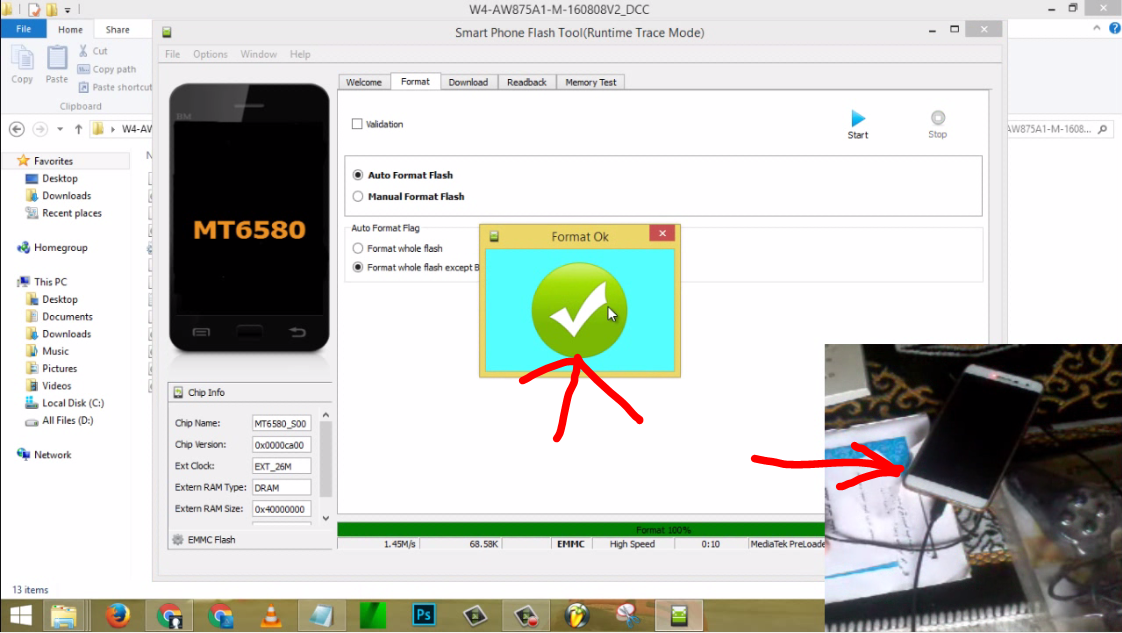Select Format whole flash except Bootloader option
Screen dimensions: 1122x633
[358, 267]
